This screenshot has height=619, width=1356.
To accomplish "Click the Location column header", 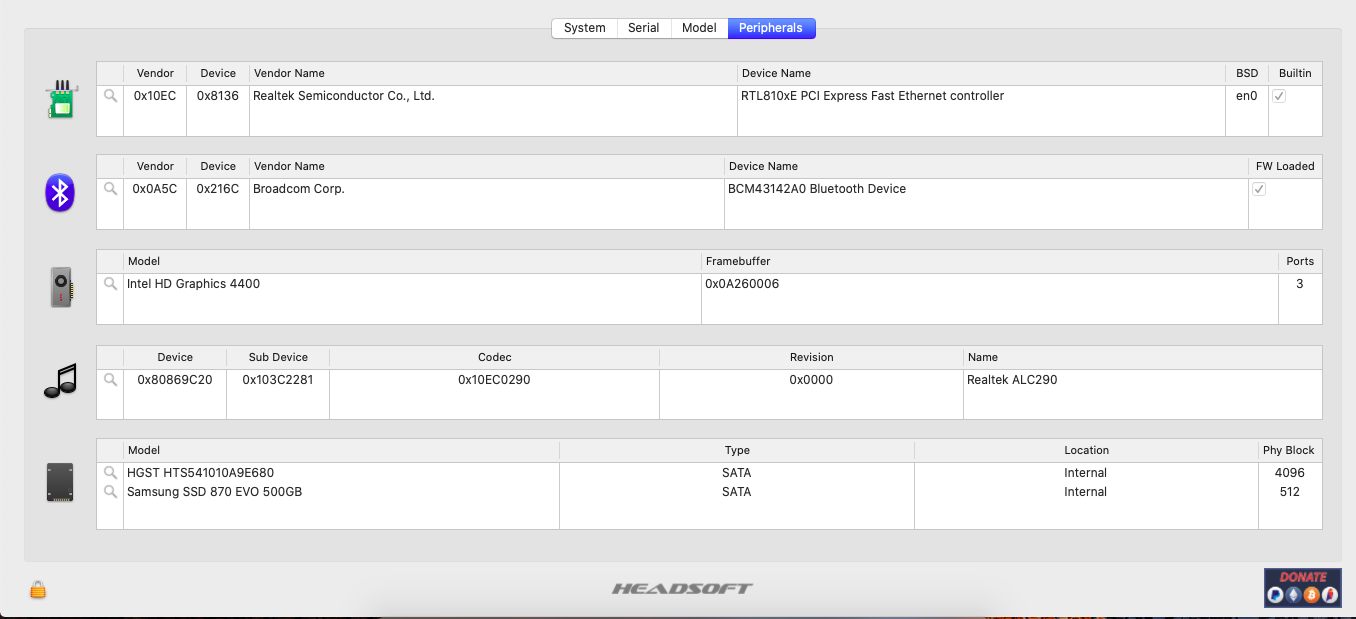I will tap(1086, 450).
